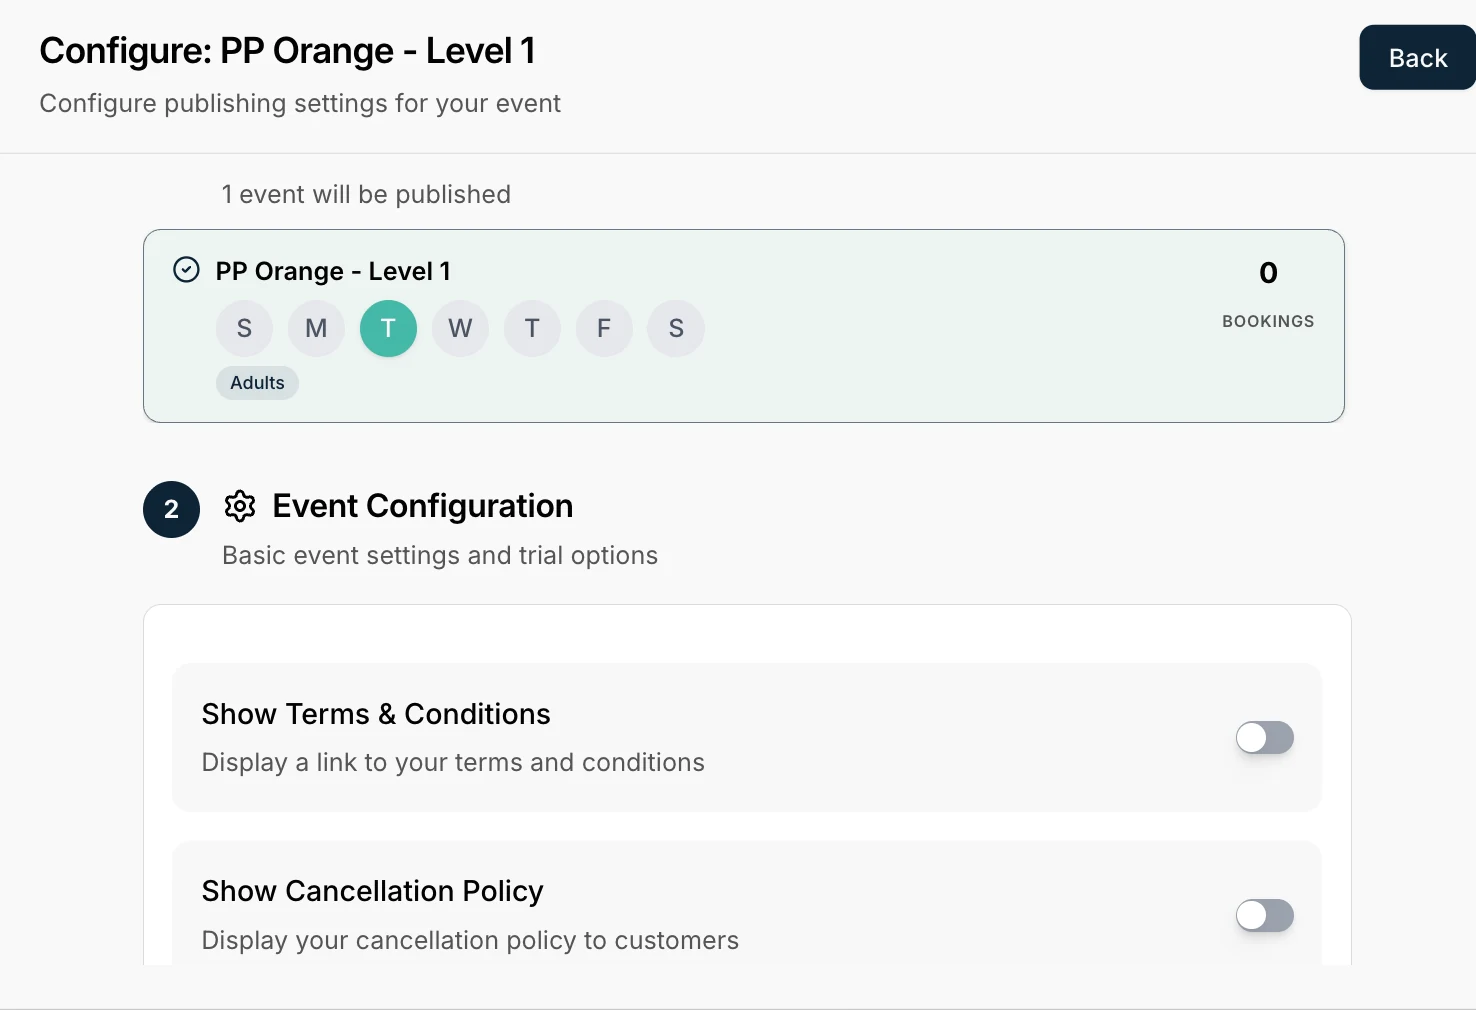Screen dimensions: 1476x1010
Task: Click the 'Show Terms & Conditions' label
Action: coord(376,714)
